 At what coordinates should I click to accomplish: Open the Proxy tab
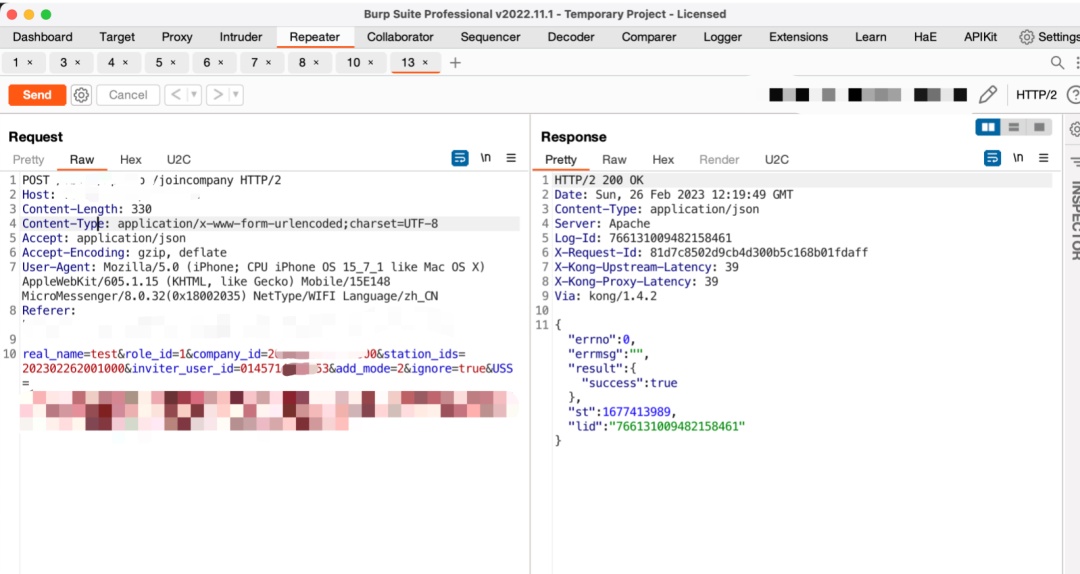[x=177, y=37]
